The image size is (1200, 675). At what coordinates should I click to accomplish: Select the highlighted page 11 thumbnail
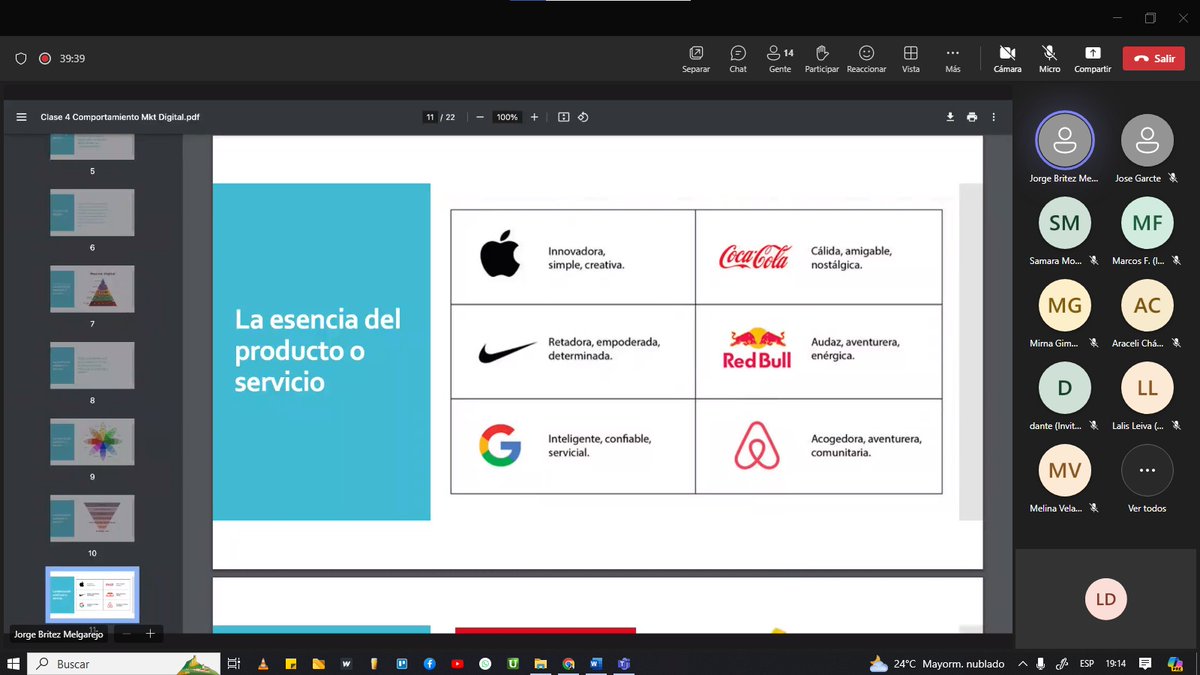pos(92,595)
